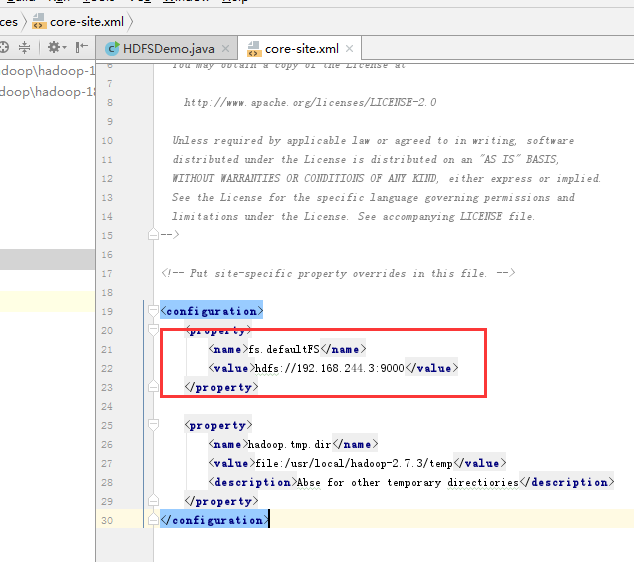Fold the second property block on line 25
Image resolution: width=634 pixels, height=562 pixels.
pos(153,425)
